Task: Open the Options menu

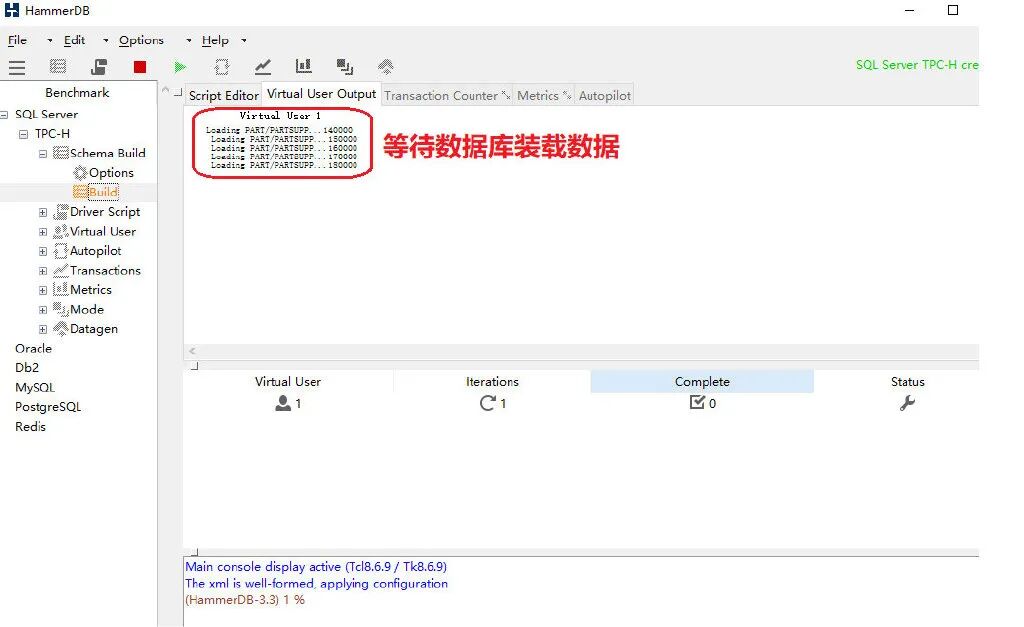Action: point(141,40)
